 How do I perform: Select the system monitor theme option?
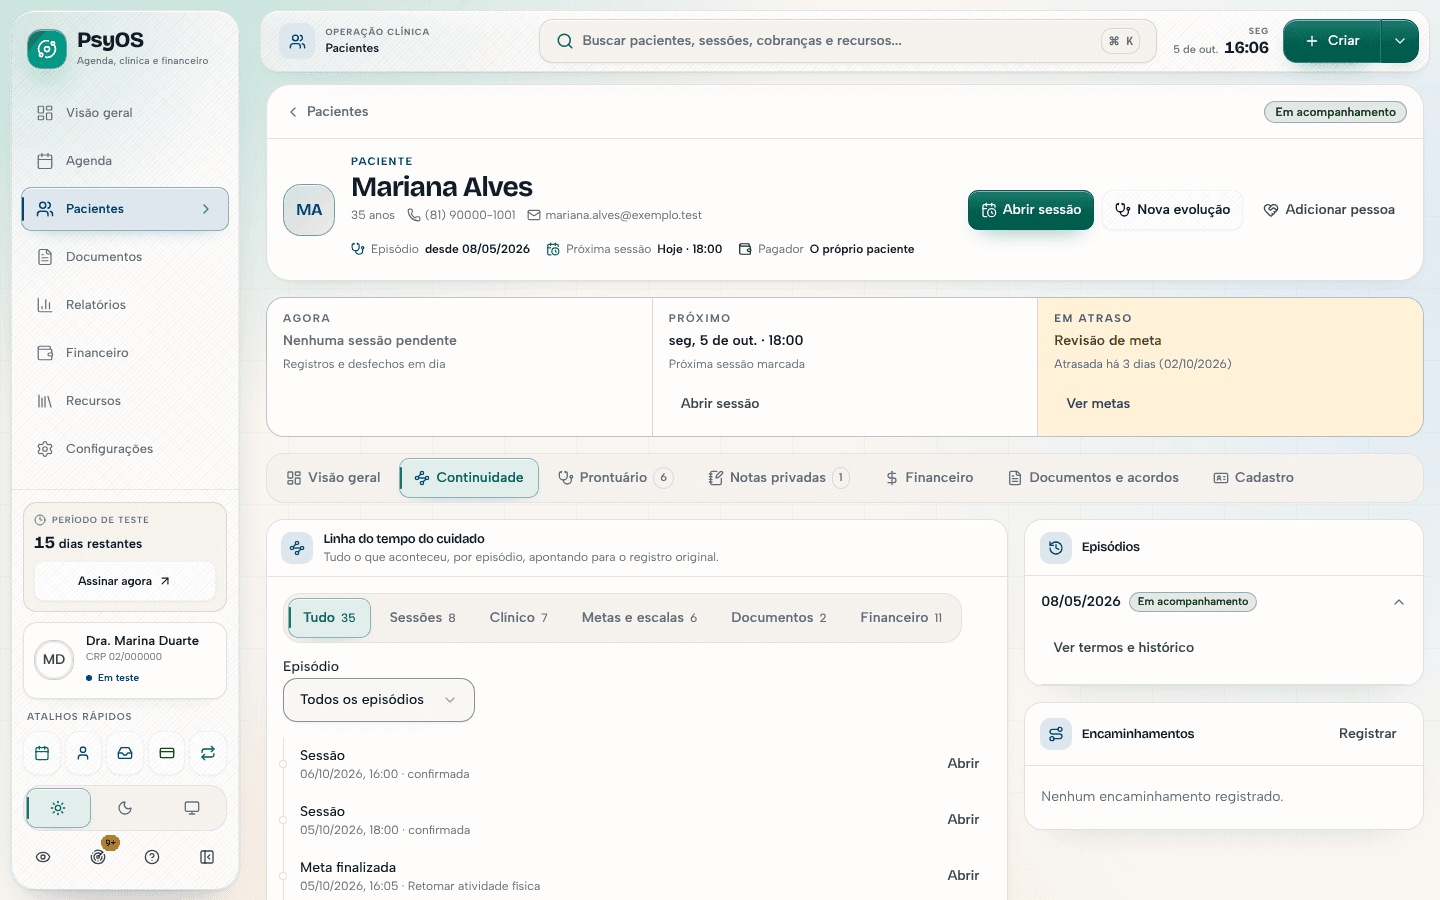point(192,808)
